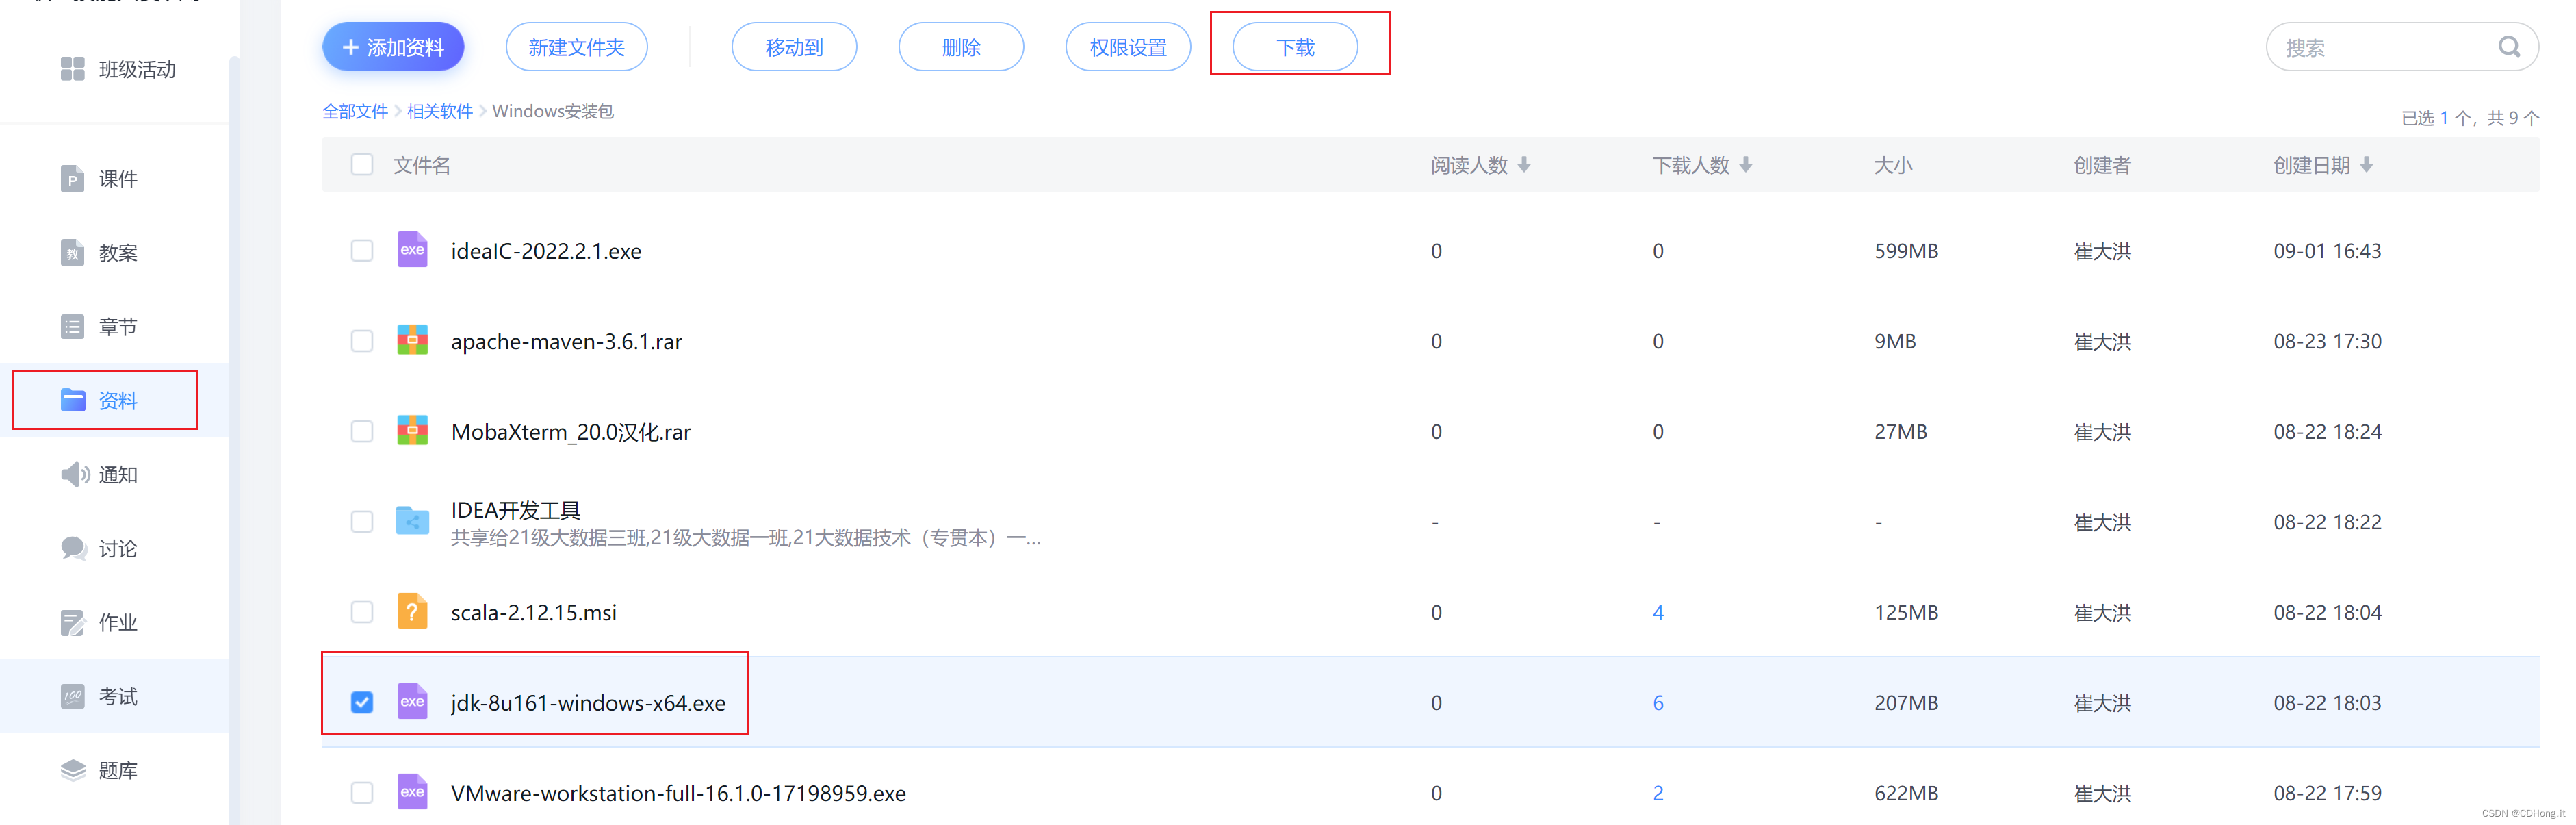Open download count 2 for VMware-workstation
The width and height of the screenshot is (2576, 825).
[x=1658, y=793]
